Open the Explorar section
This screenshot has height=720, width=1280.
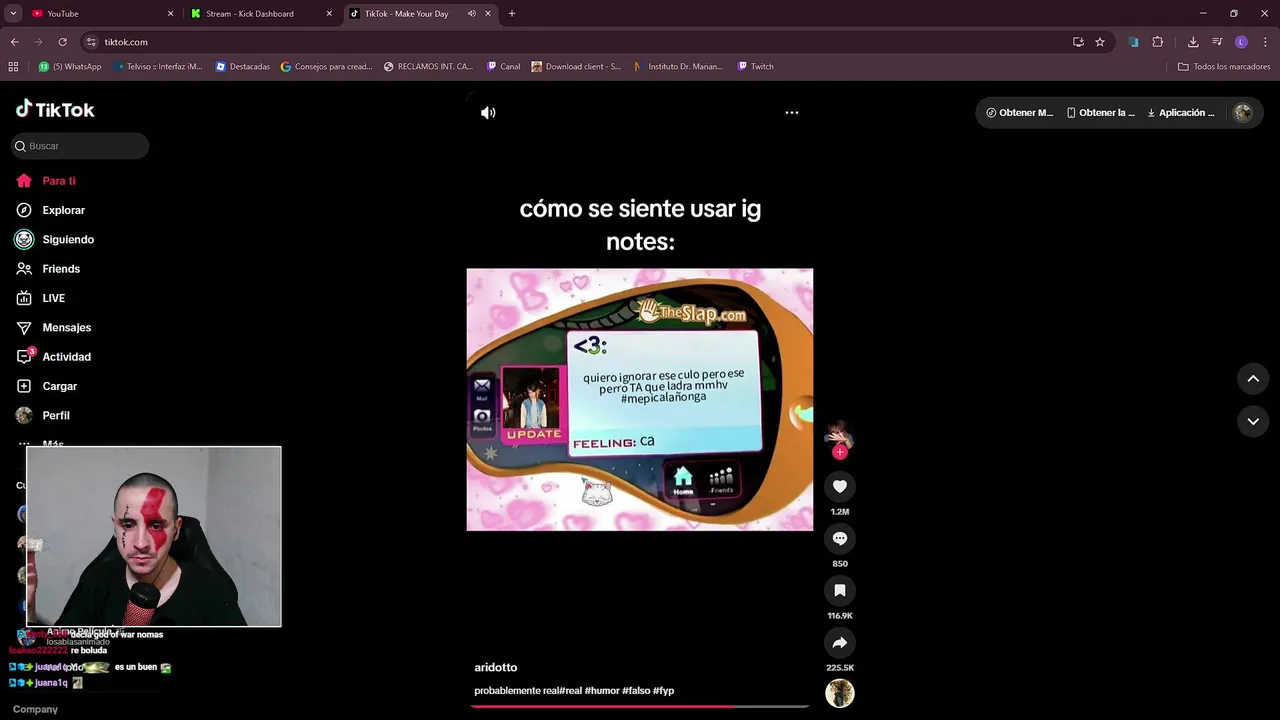click(x=50, y=210)
